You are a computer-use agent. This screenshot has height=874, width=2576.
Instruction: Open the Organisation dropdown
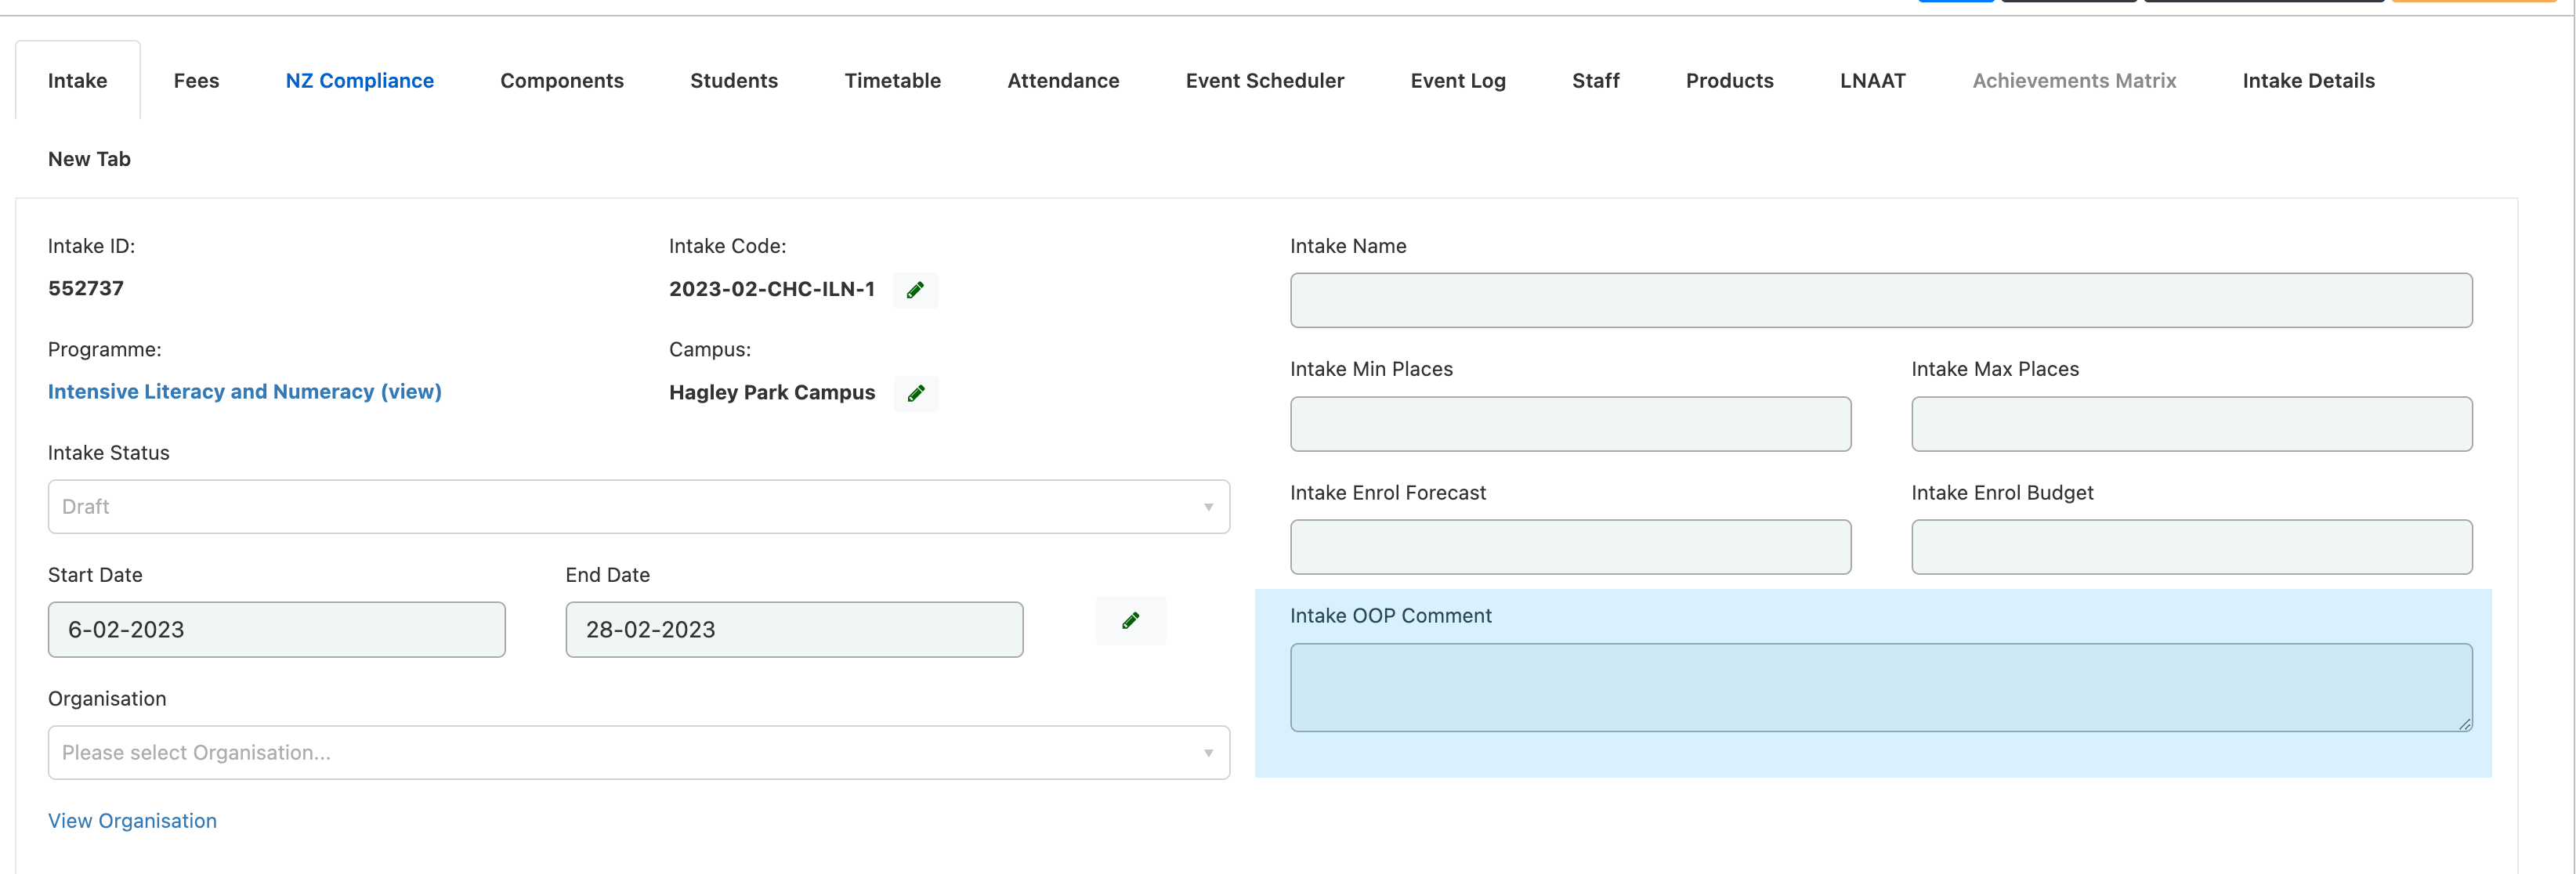coord(638,753)
